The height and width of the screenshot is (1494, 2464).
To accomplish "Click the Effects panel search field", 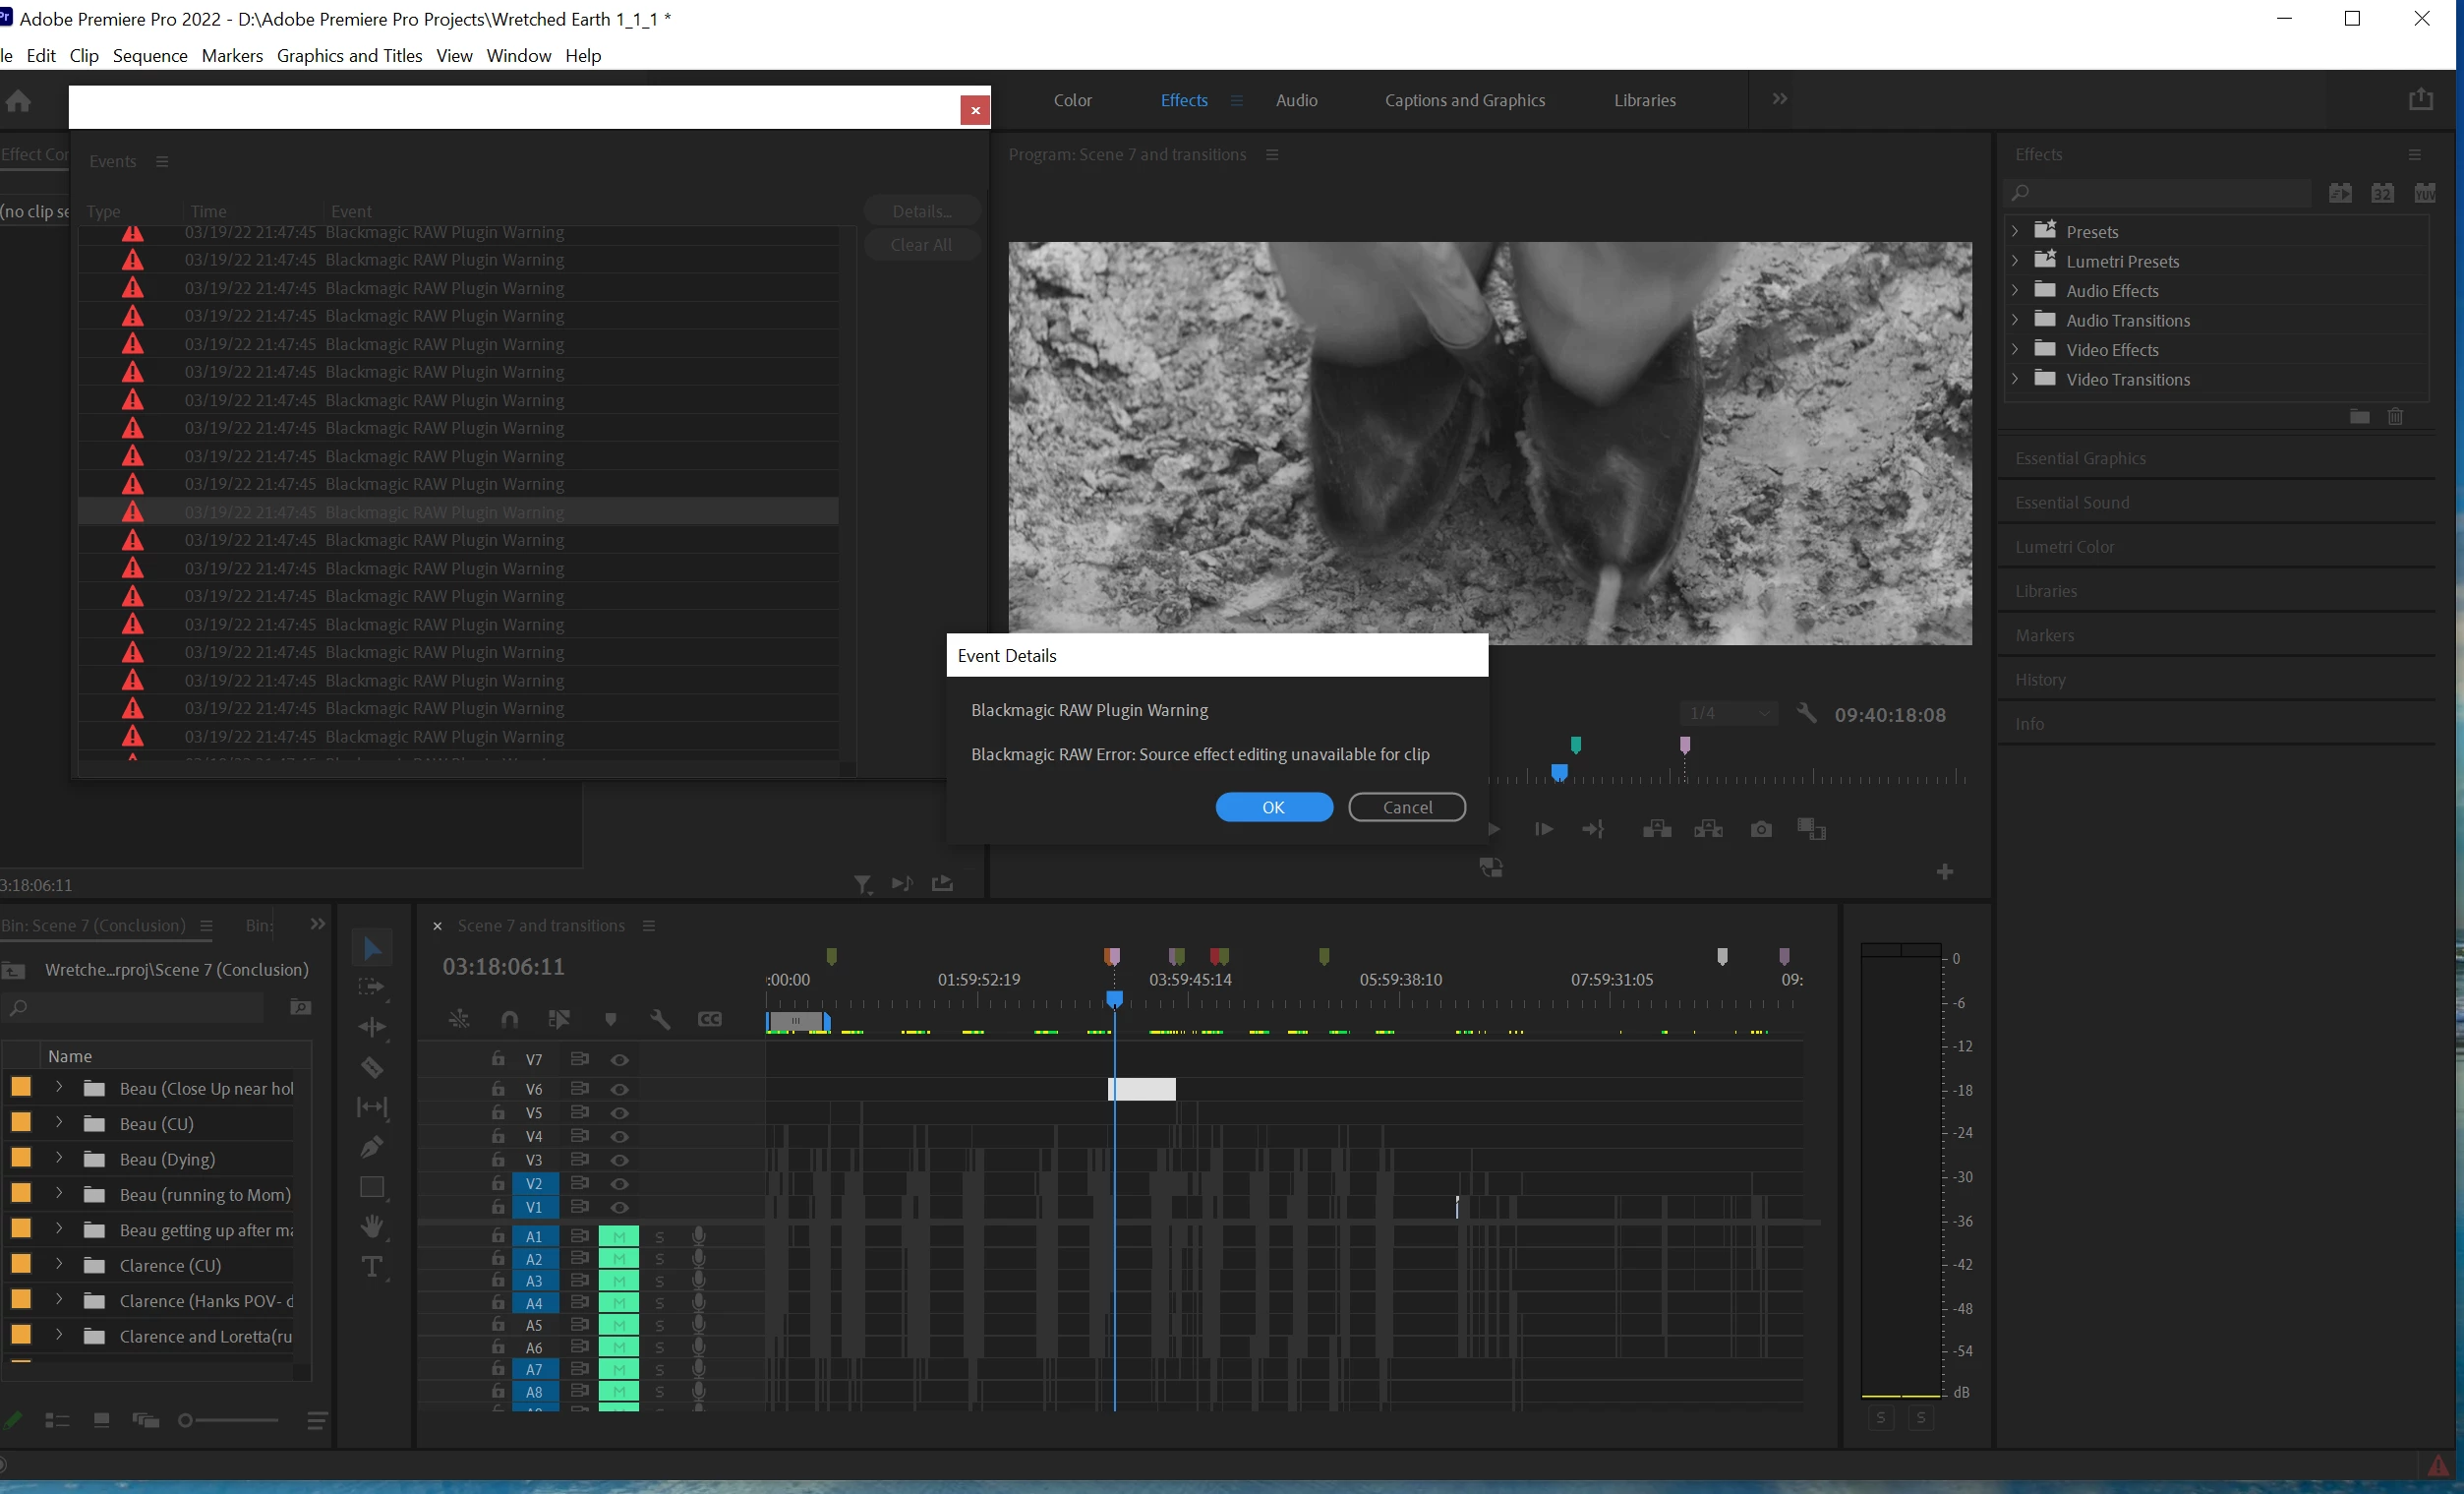I will pos(2160,192).
